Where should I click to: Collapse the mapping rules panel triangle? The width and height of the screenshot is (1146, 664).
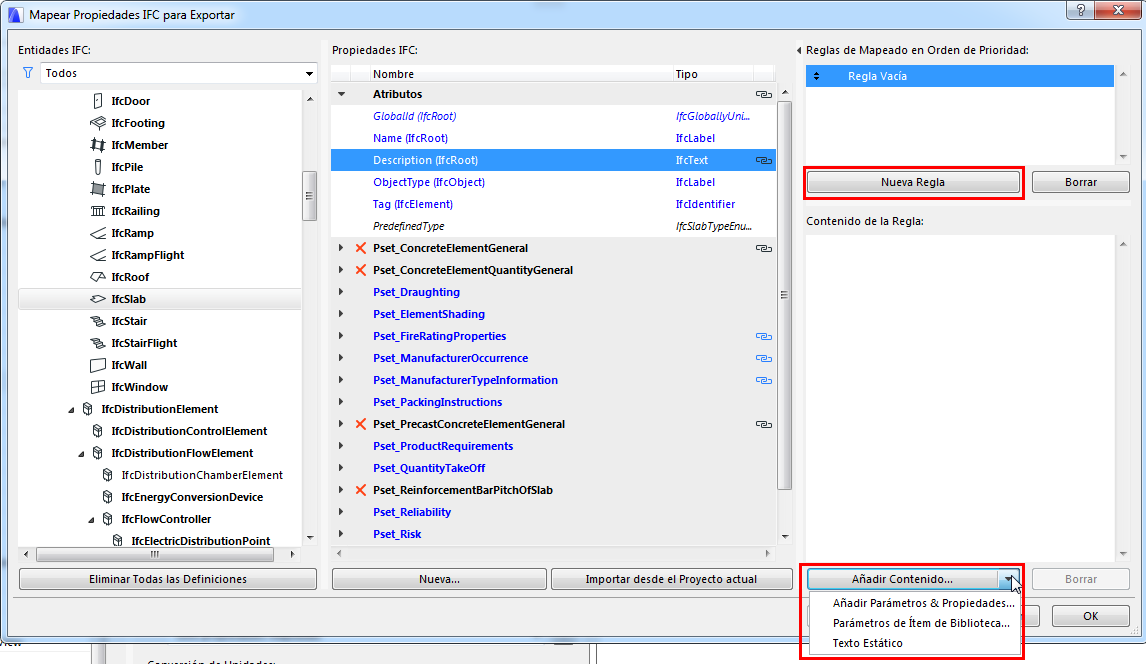pos(799,50)
